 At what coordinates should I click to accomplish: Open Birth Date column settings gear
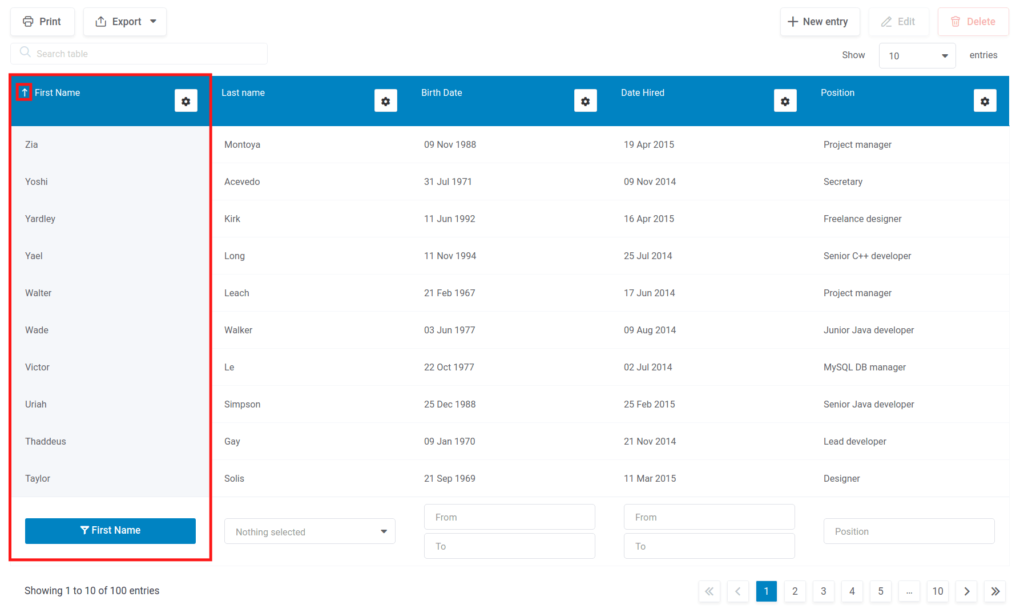coord(586,101)
